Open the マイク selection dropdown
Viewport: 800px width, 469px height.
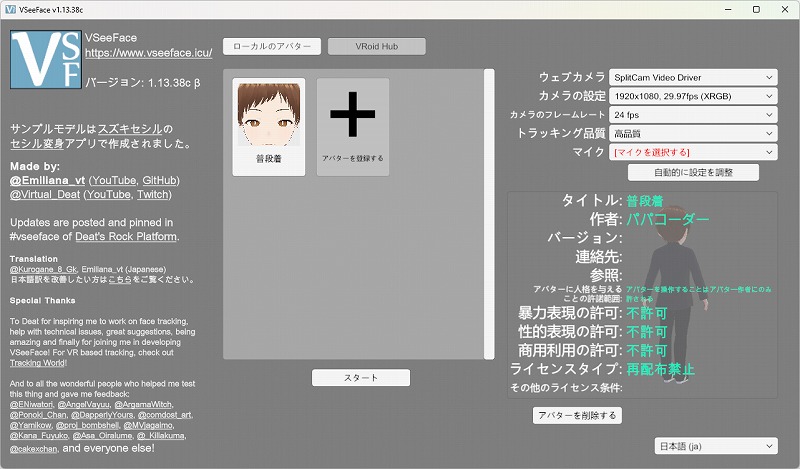[x=693, y=152]
